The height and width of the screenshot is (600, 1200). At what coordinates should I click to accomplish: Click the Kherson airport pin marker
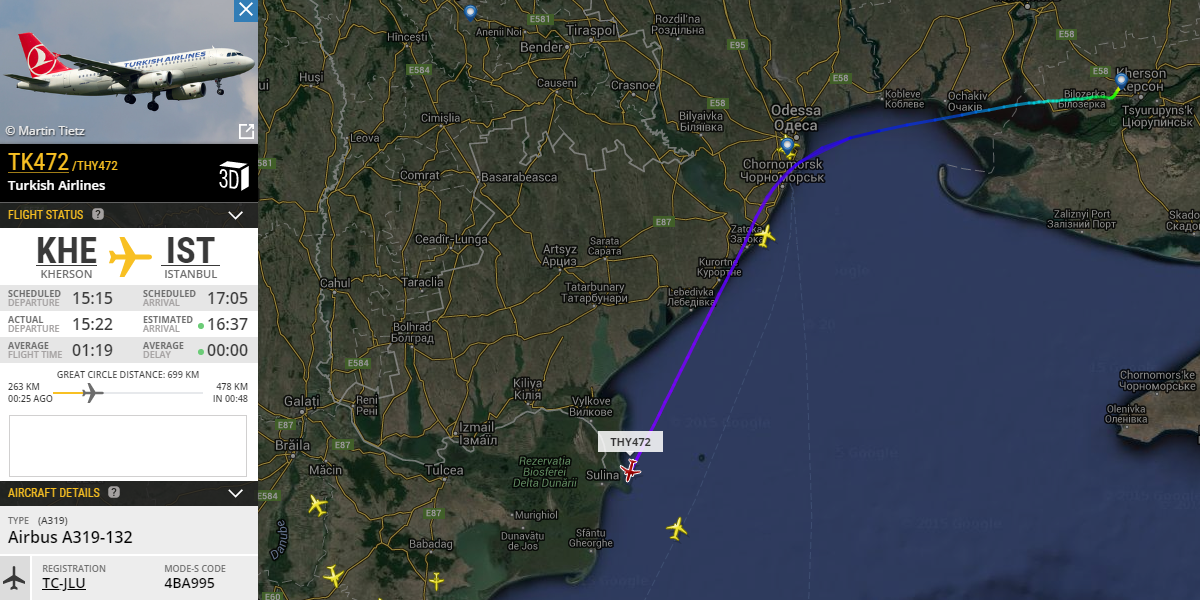(1121, 80)
